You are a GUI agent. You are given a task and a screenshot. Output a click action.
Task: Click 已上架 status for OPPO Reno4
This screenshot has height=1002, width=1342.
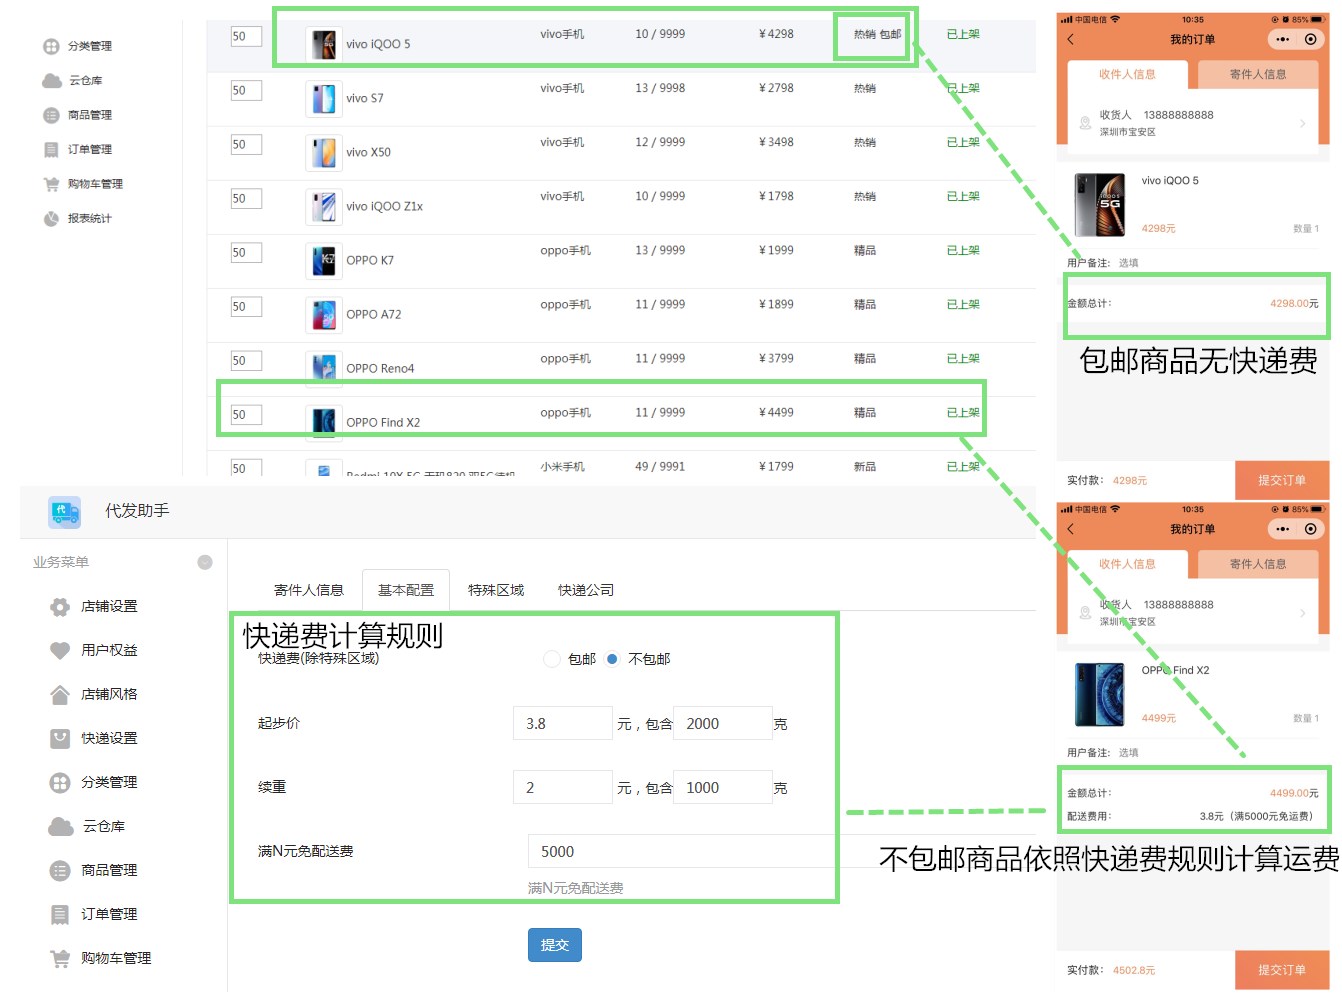point(963,359)
